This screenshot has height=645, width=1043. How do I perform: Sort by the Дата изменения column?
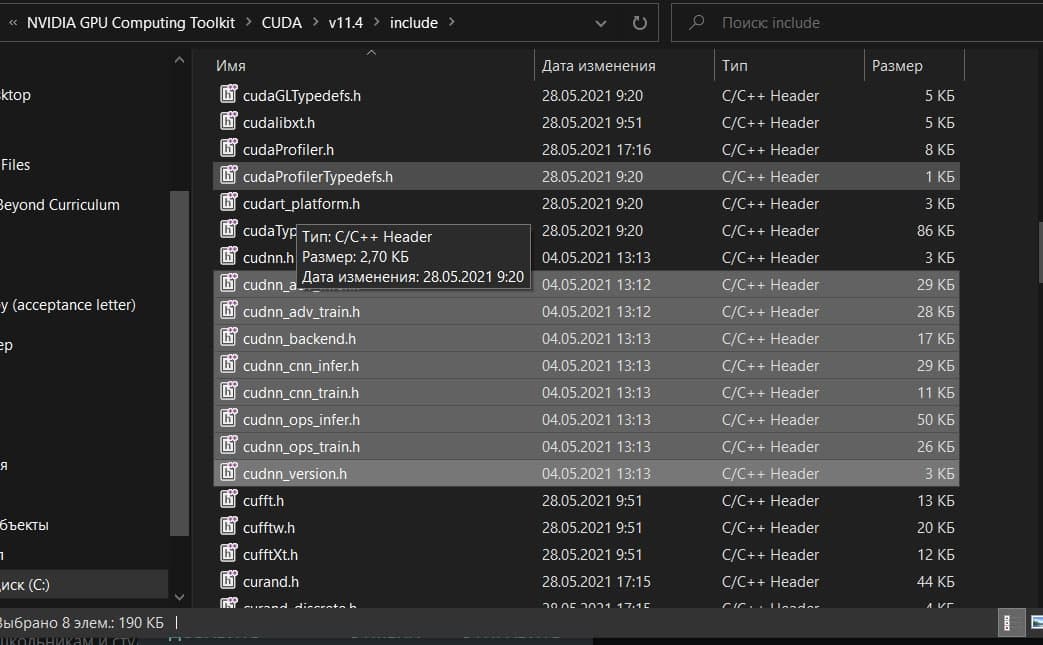pyautogui.click(x=598, y=66)
